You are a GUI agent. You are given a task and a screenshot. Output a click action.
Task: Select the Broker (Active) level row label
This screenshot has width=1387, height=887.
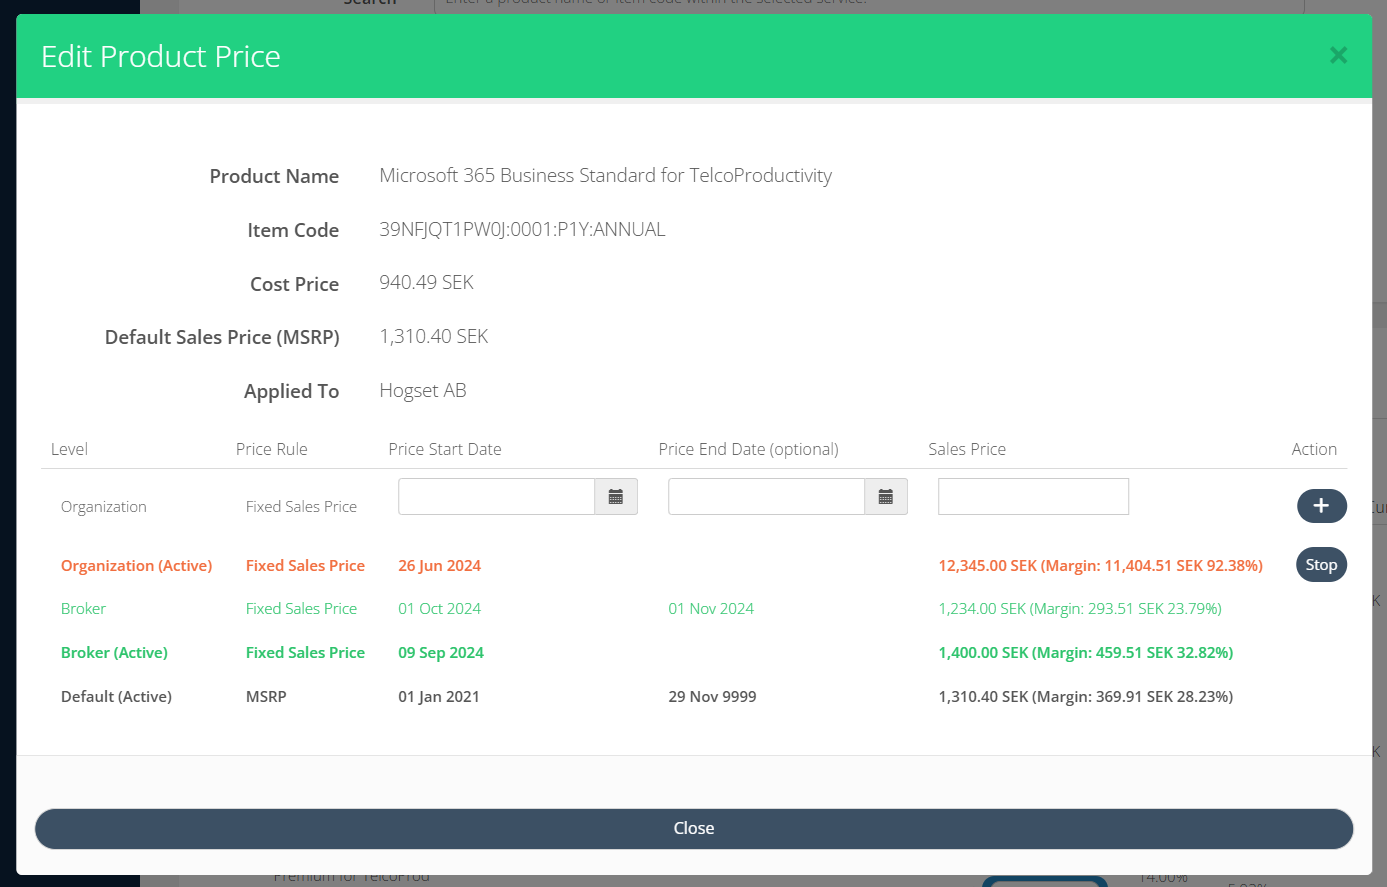pos(114,653)
